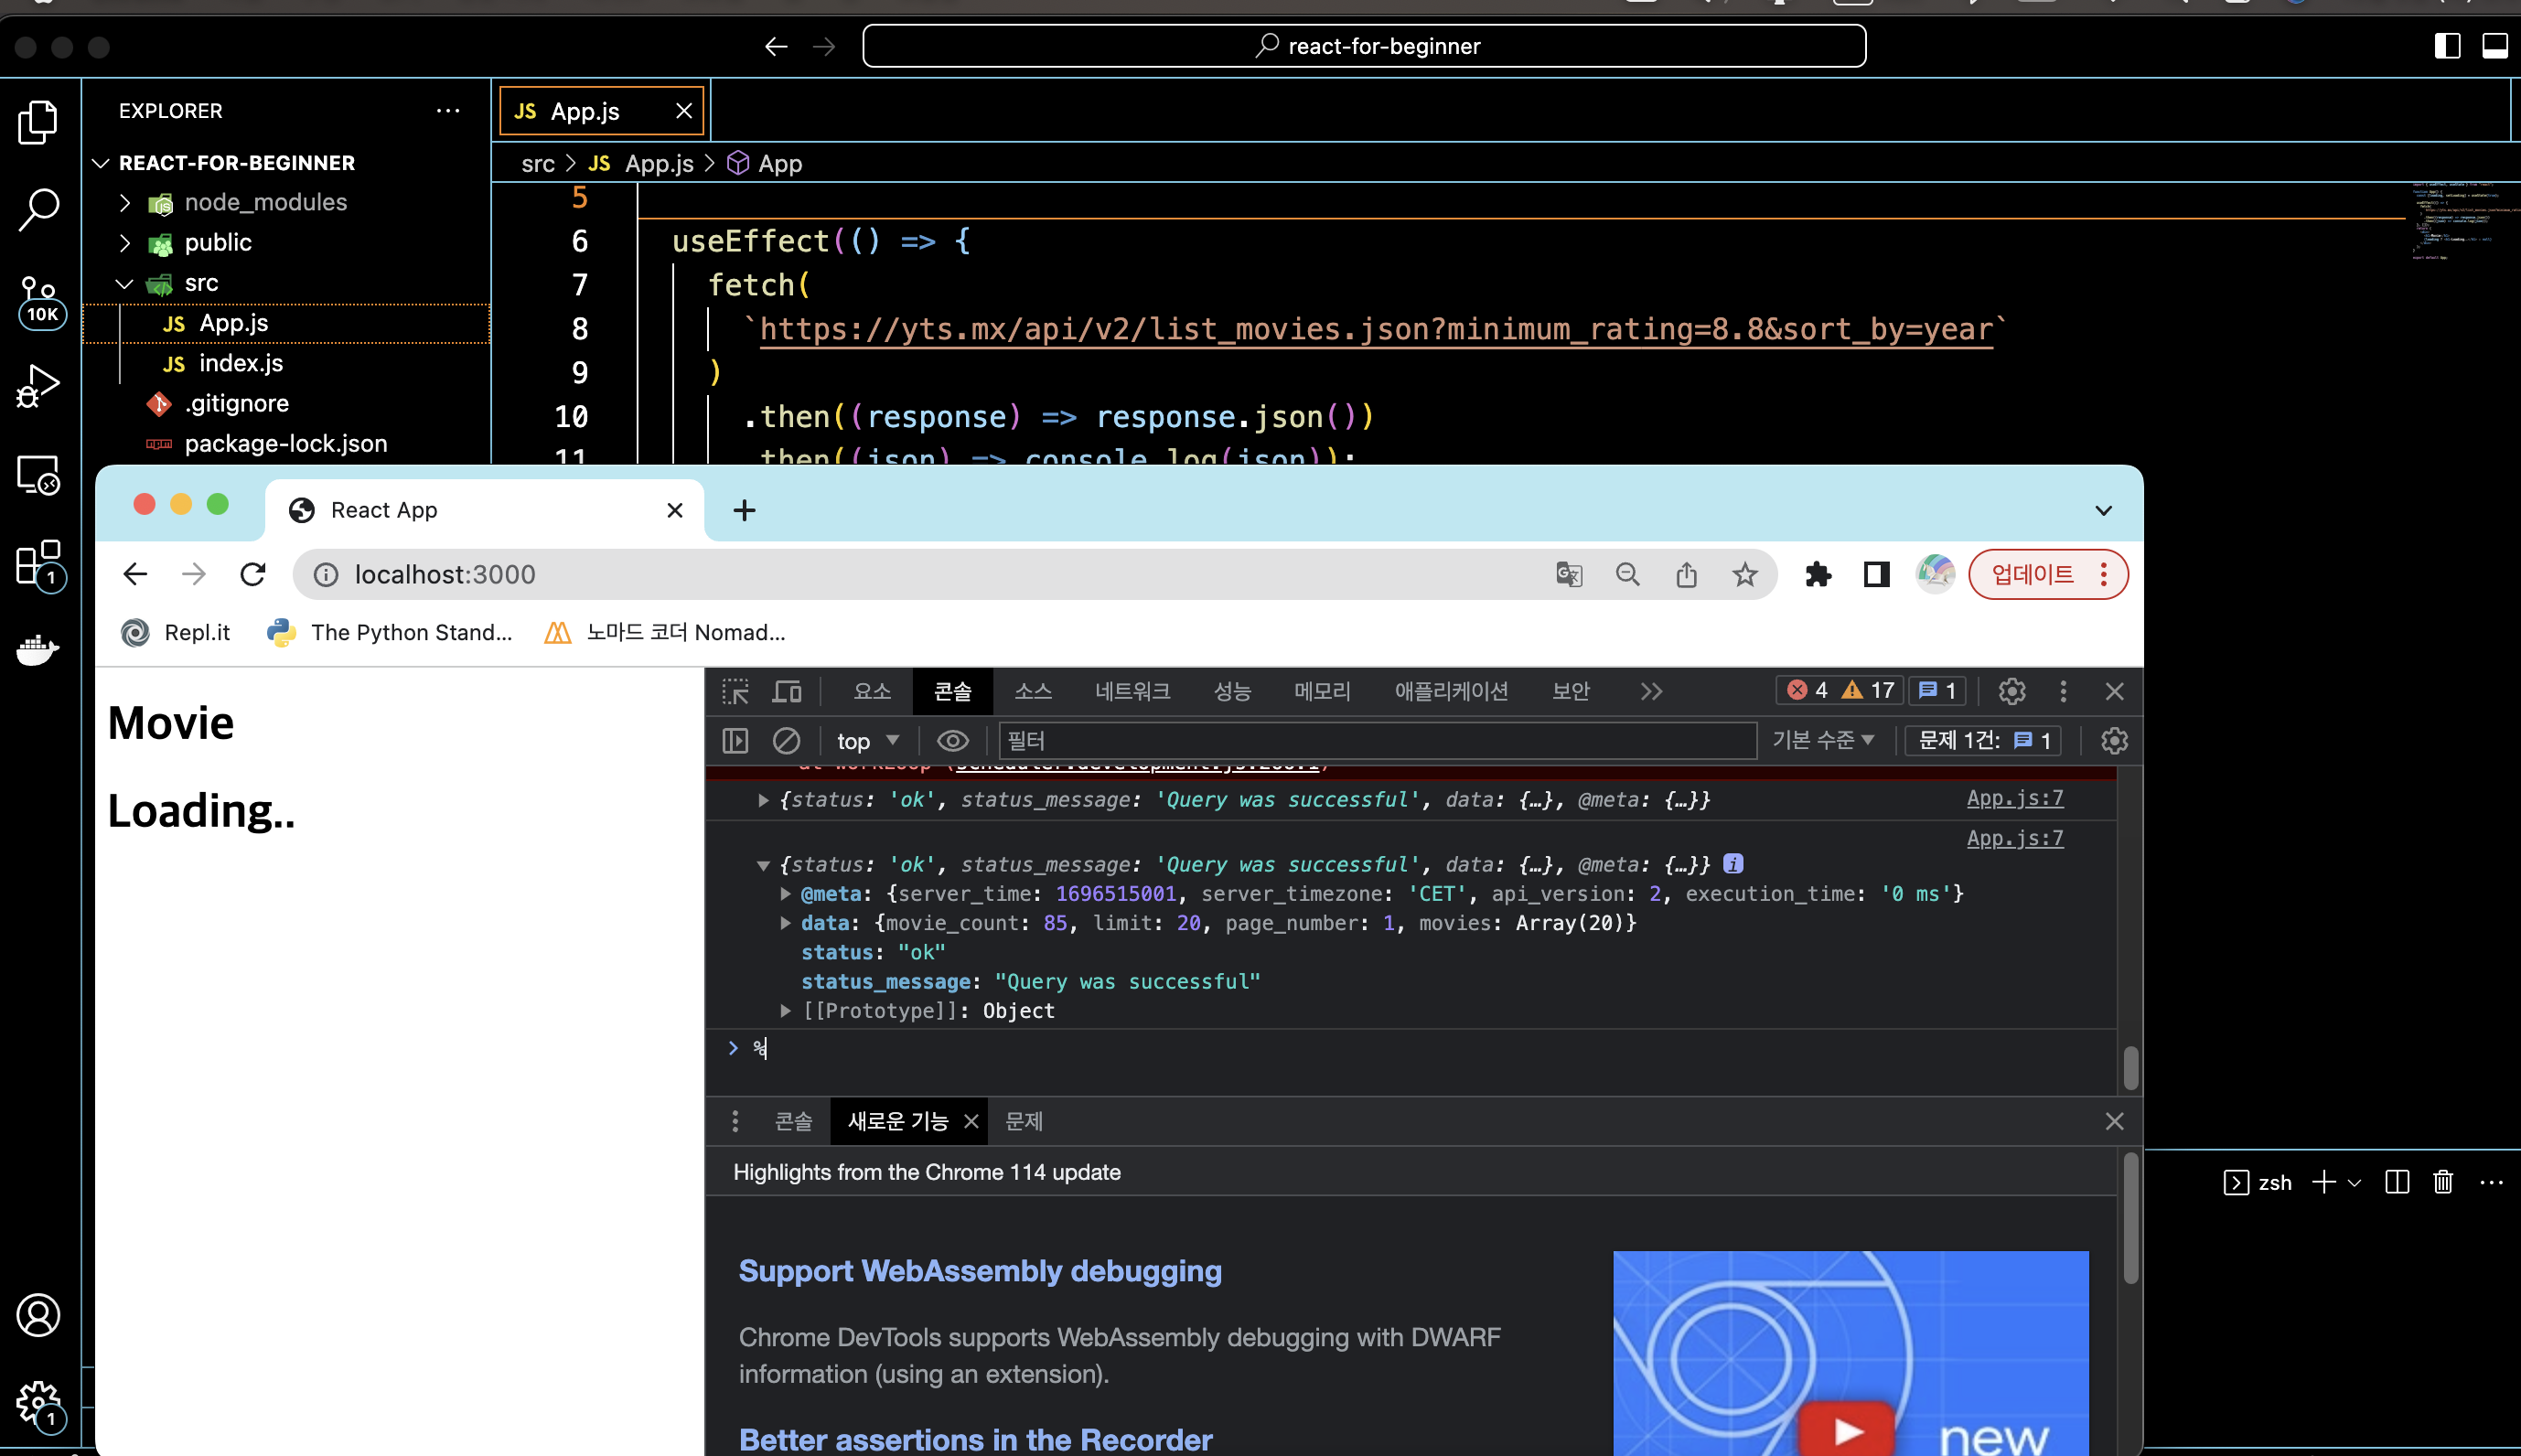Open the Run and Debug view
The image size is (2521, 1456).
coord(38,384)
